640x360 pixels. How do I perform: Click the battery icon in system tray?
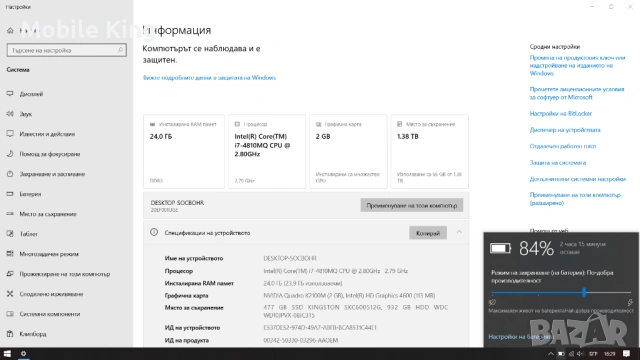[x=561, y=354]
